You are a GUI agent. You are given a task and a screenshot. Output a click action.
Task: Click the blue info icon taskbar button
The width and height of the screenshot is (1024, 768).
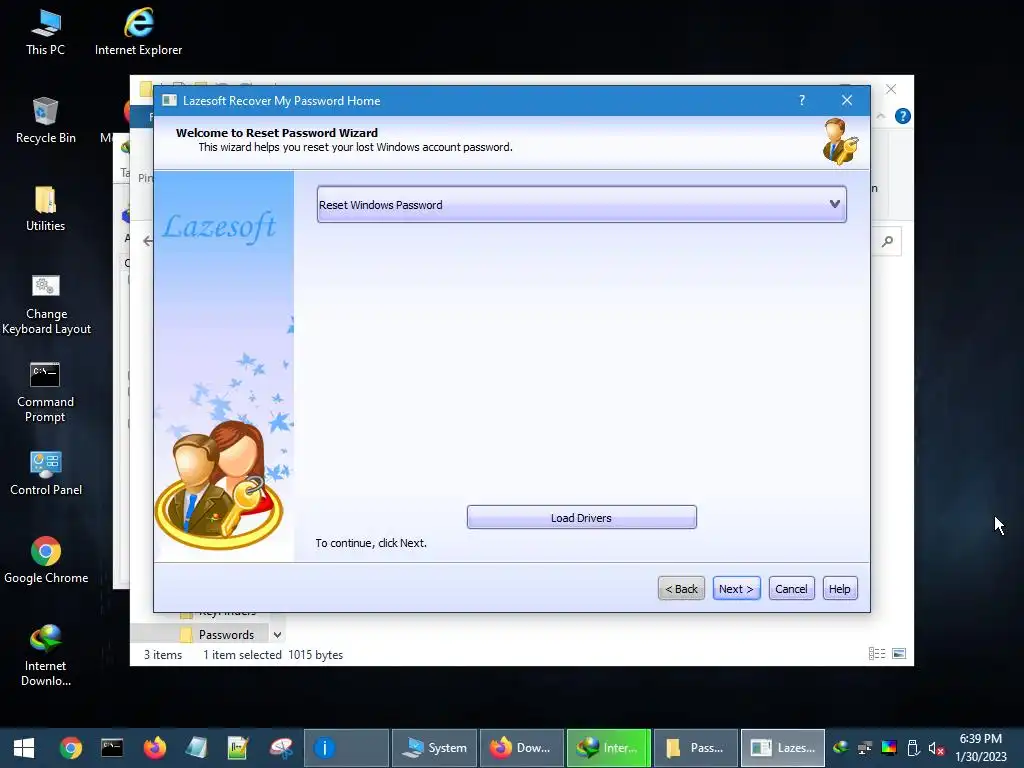(346, 748)
